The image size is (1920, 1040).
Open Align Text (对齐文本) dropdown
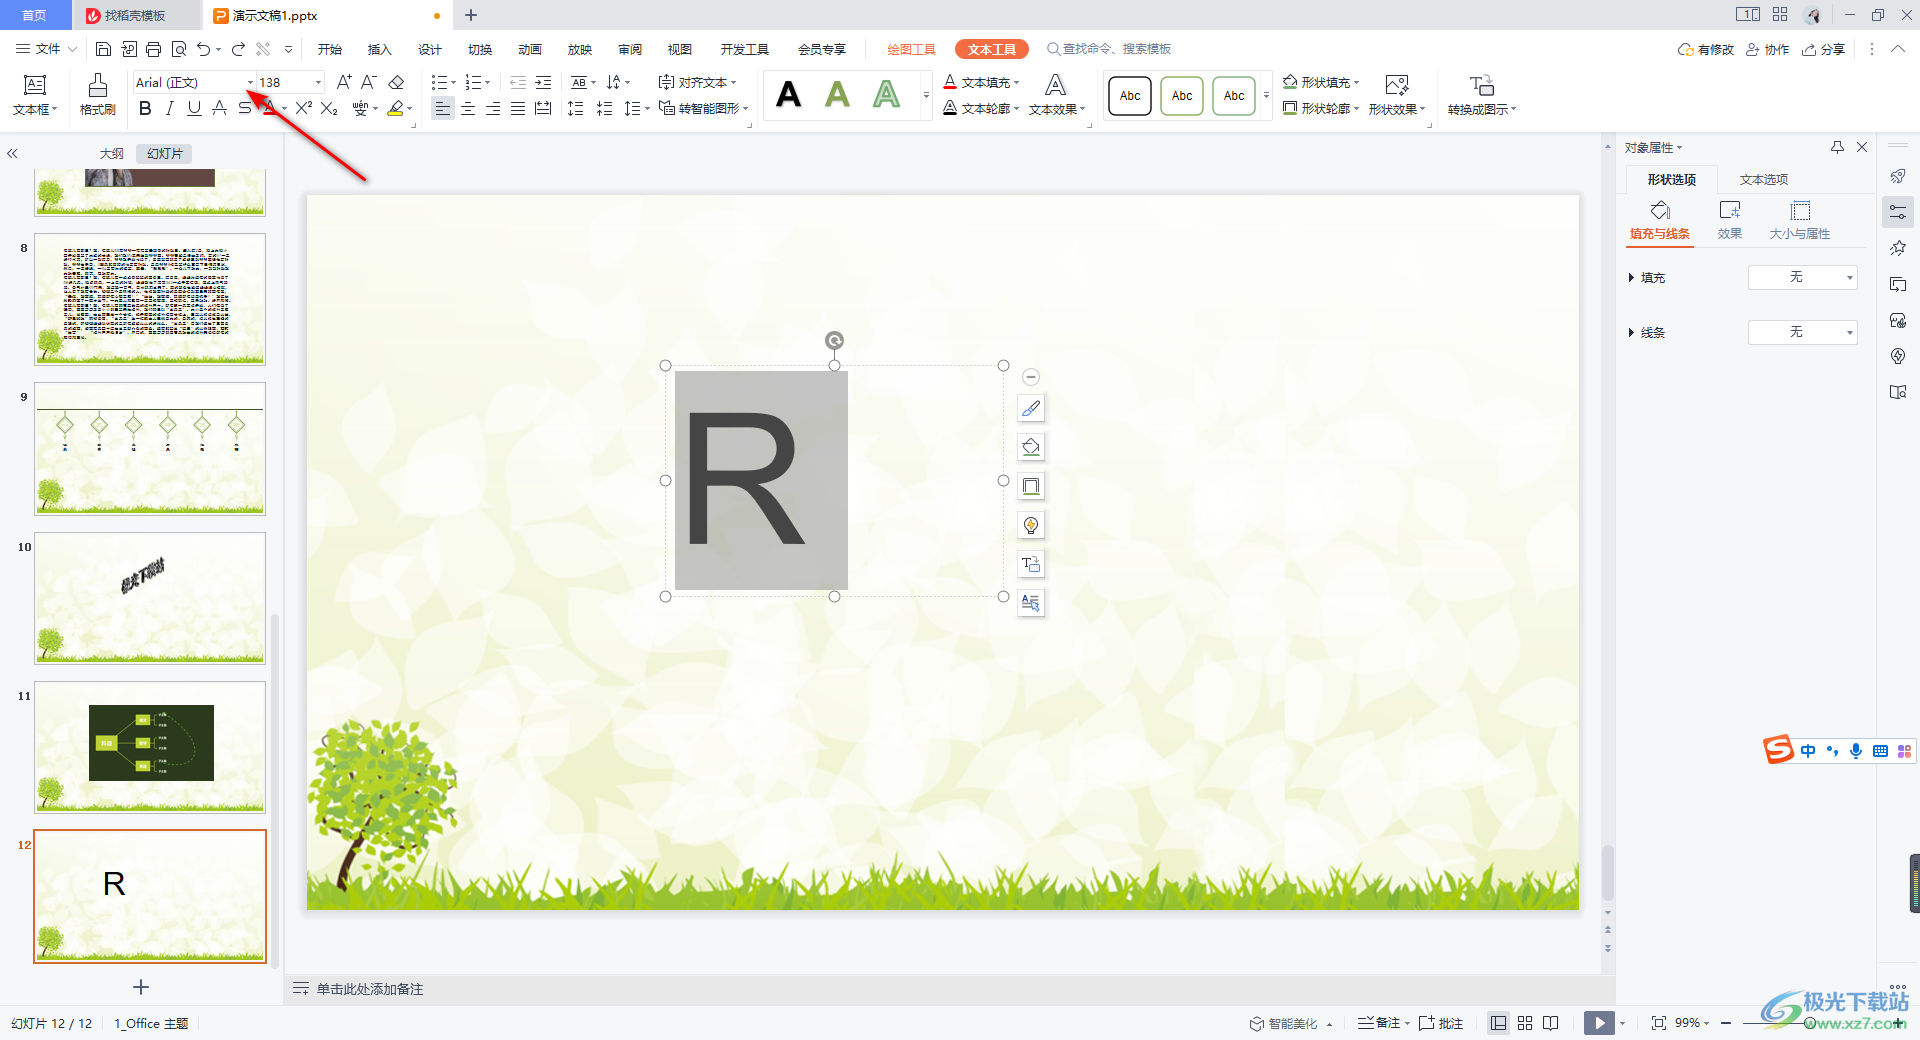coord(698,82)
